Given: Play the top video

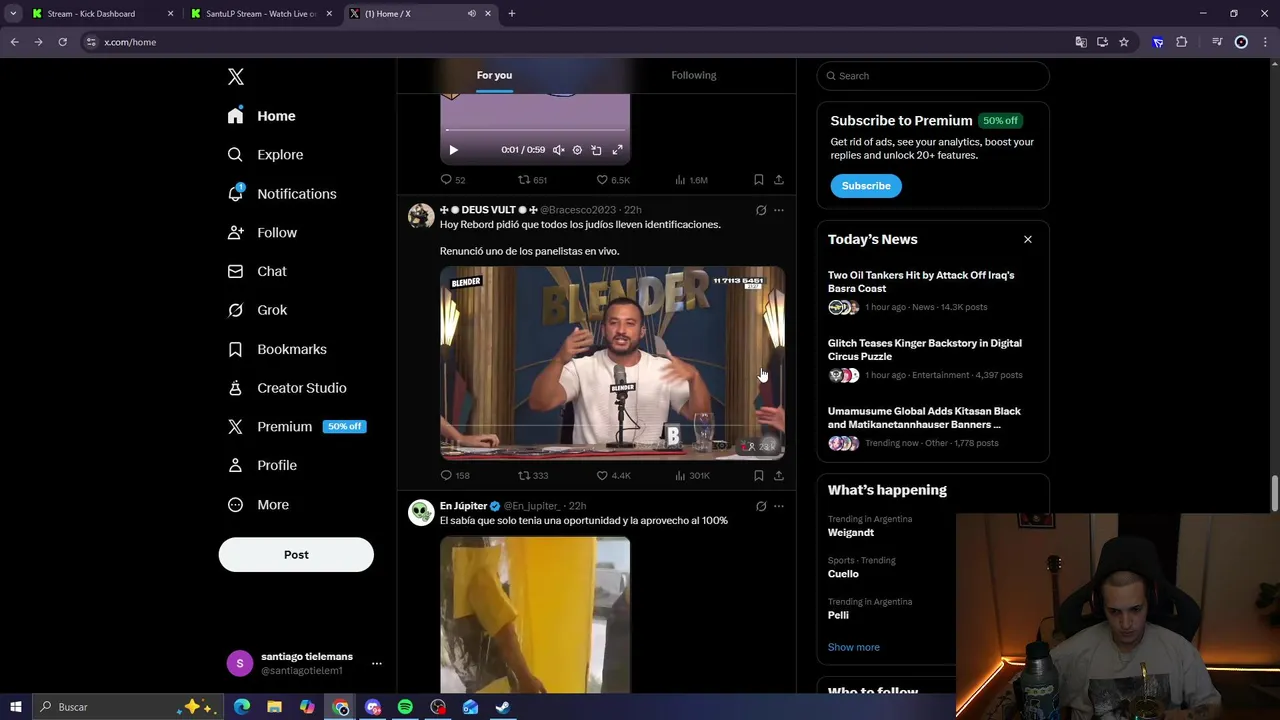Looking at the screenshot, I should (453, 150).
